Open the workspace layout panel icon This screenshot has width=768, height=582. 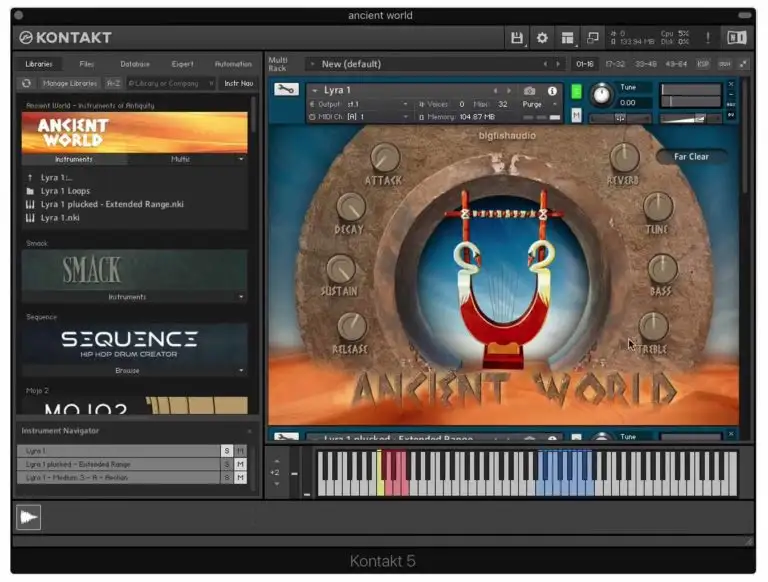(x=567, y=38)
